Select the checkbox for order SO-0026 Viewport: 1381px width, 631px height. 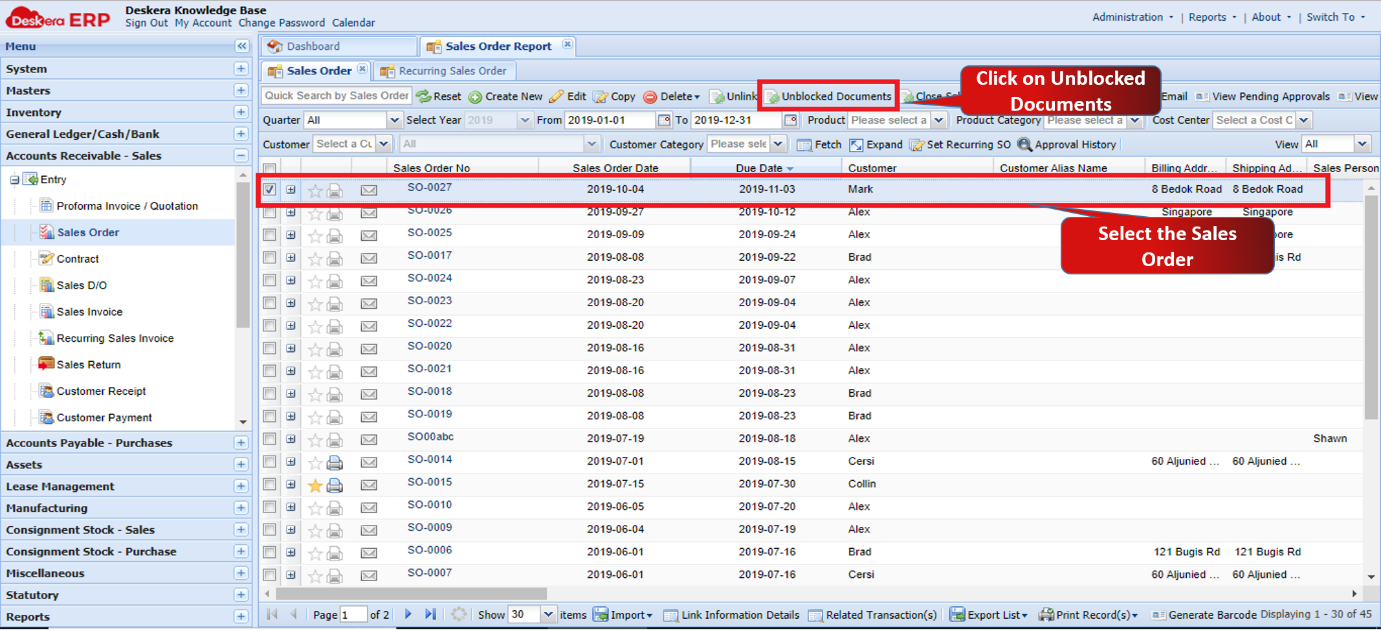click(x=269, y=211)
